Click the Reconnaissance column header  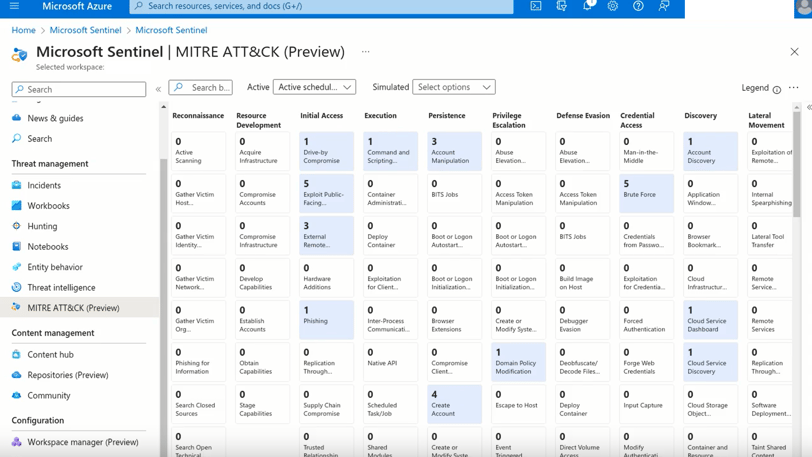click(198, 116)
